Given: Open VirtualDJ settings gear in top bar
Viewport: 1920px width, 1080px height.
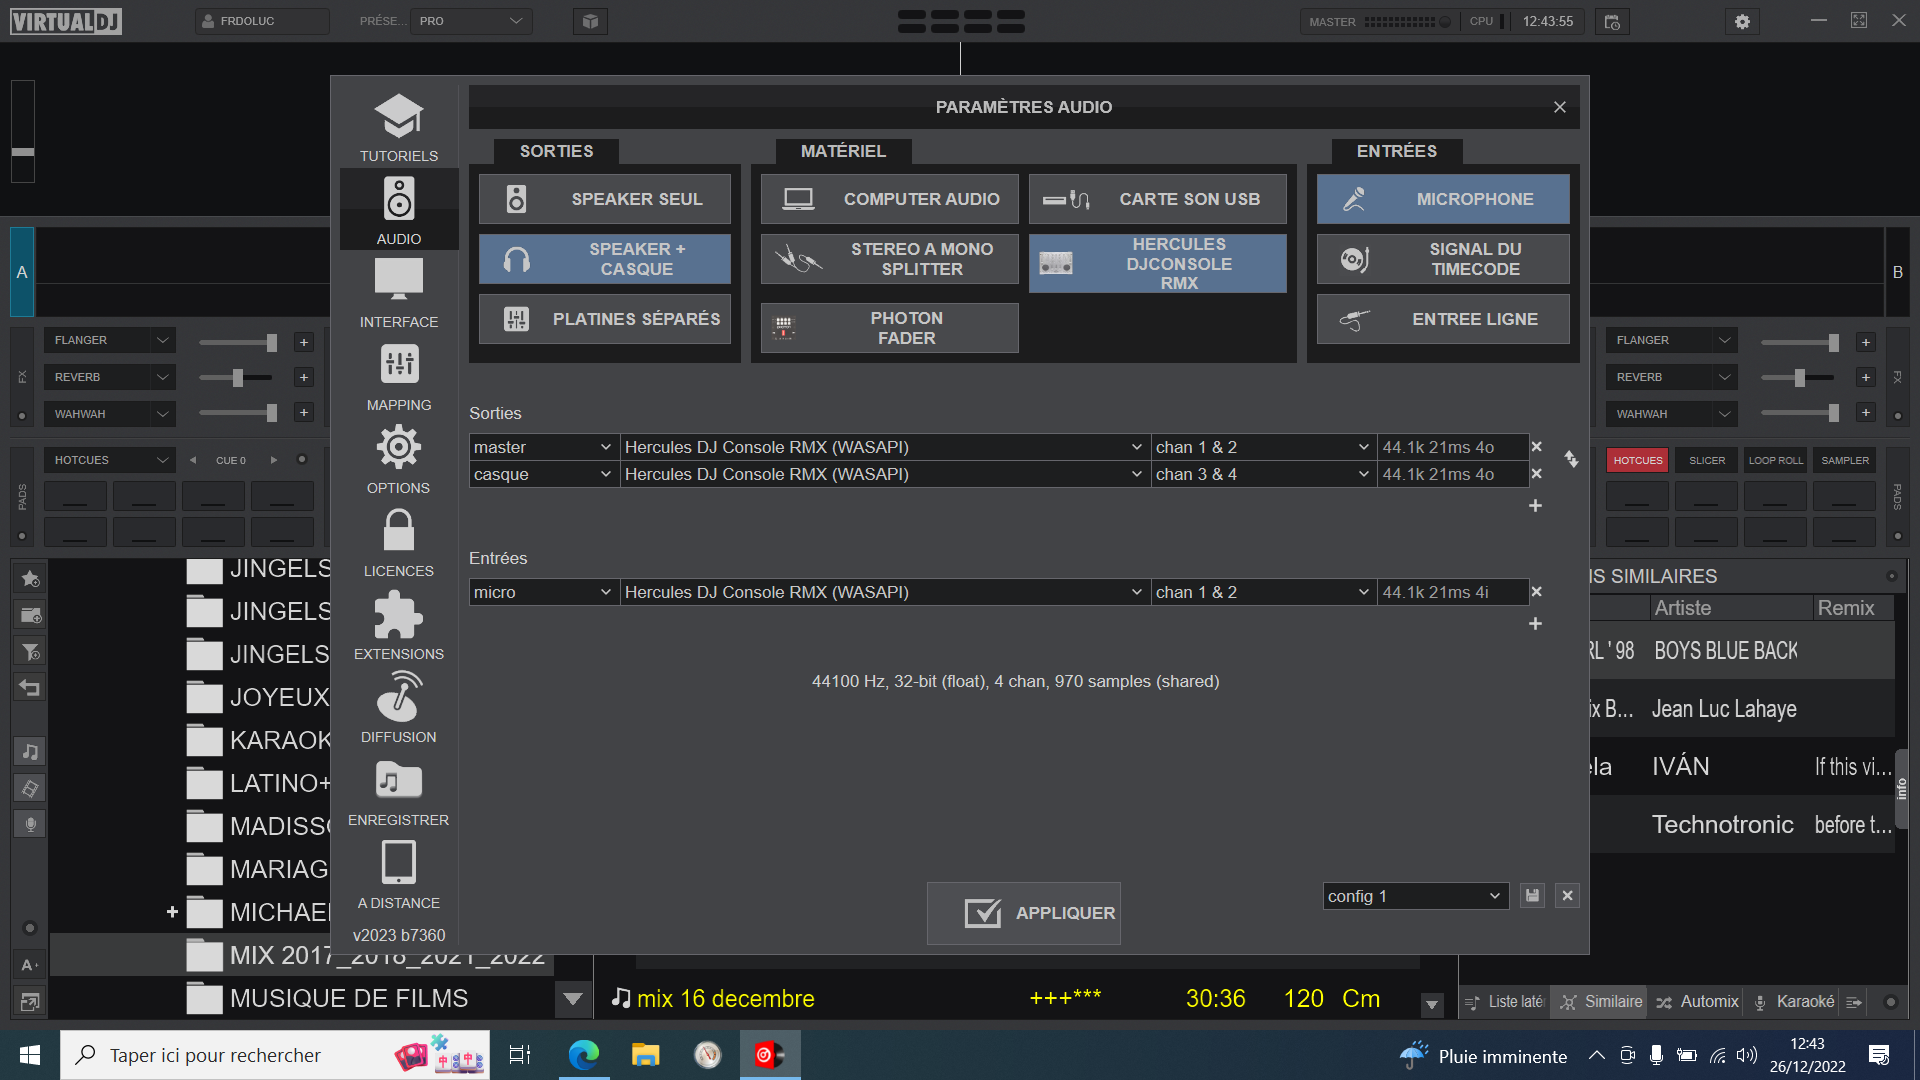Looking at the screenshot, I should click(1742, 21).
